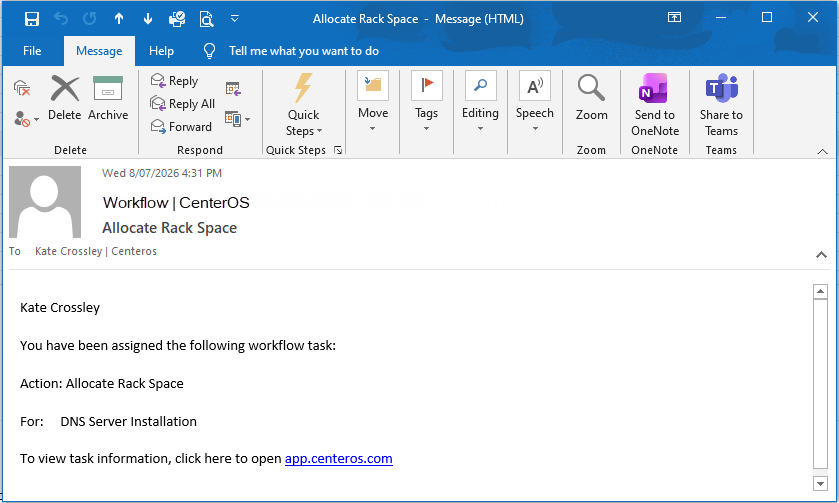The width and height of the screenshot is (839, 503).
Task: Share the message to Teams
Action: [721, 105]
